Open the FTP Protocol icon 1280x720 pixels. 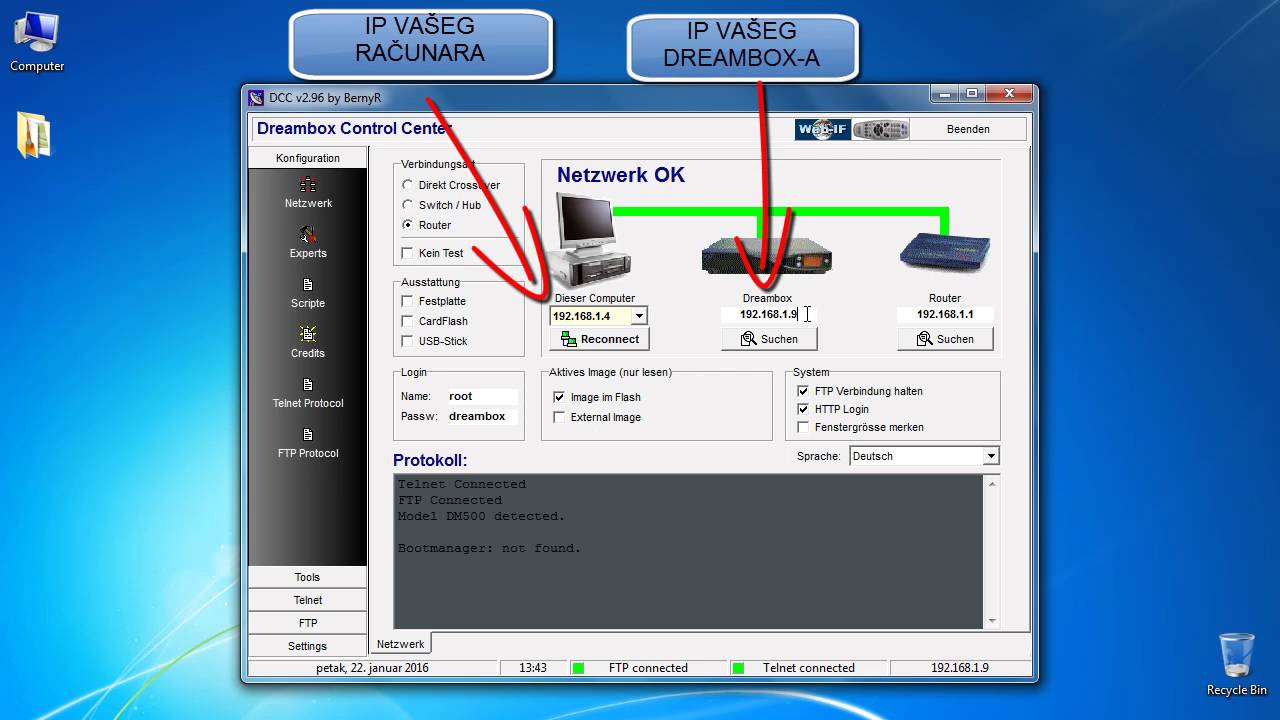pyautogui.click(x=308, y=434)
